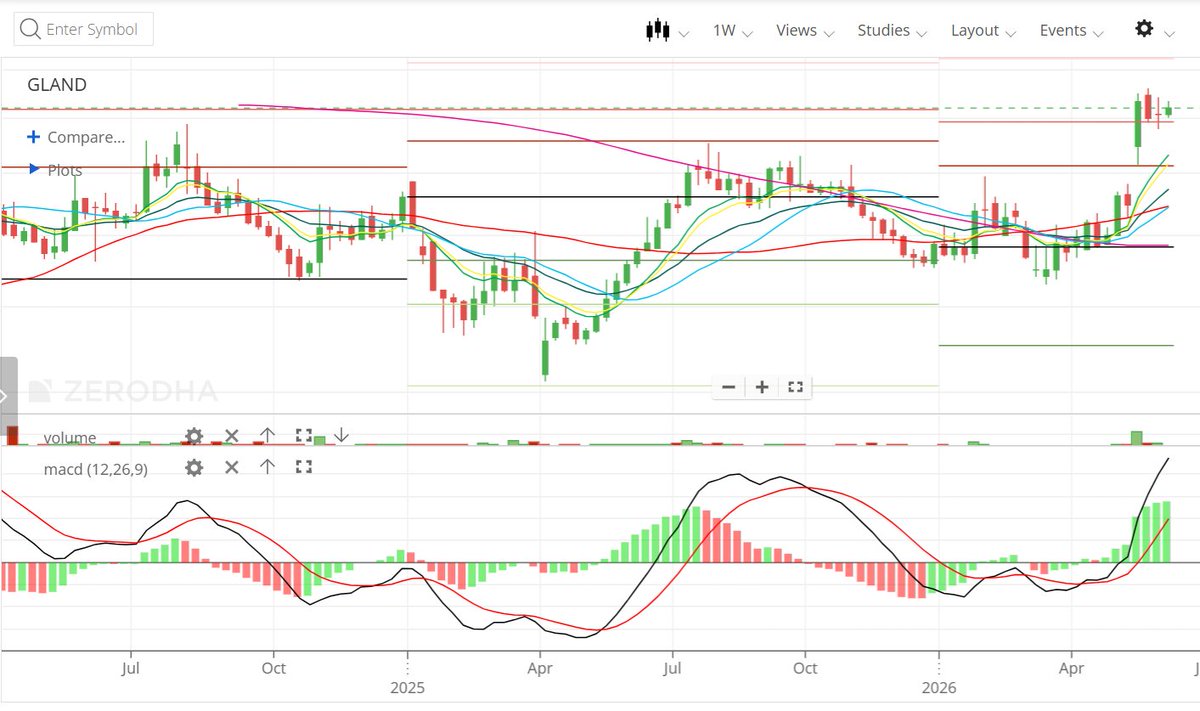Move the volume panel down
Image resolution: width=1200 pixels, height=711 pixels.
click(x=341, y=435)
